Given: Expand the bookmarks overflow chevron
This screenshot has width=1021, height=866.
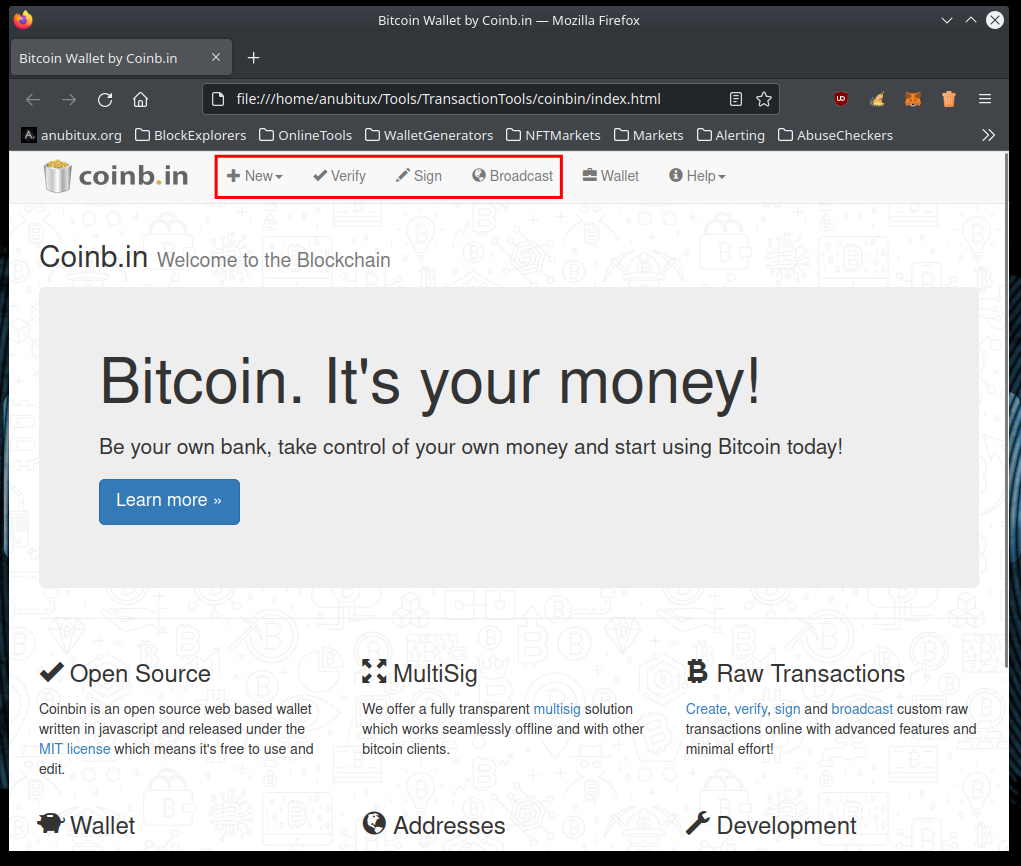Looking at the screenshot, I should point(988,134).
